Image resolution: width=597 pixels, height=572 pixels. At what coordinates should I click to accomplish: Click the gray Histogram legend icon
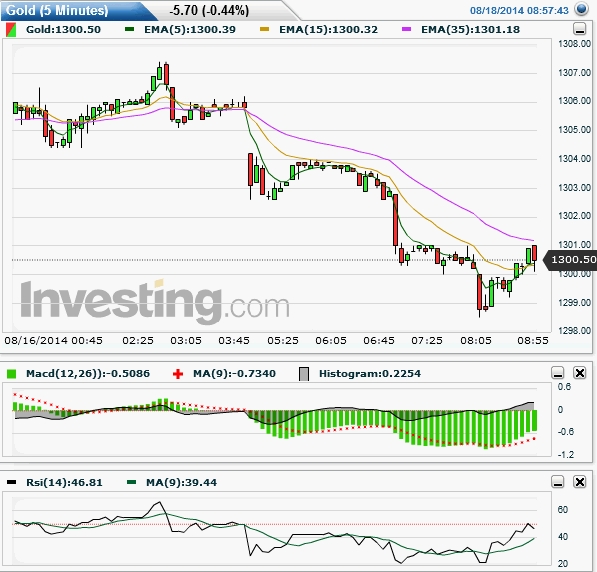304,374
